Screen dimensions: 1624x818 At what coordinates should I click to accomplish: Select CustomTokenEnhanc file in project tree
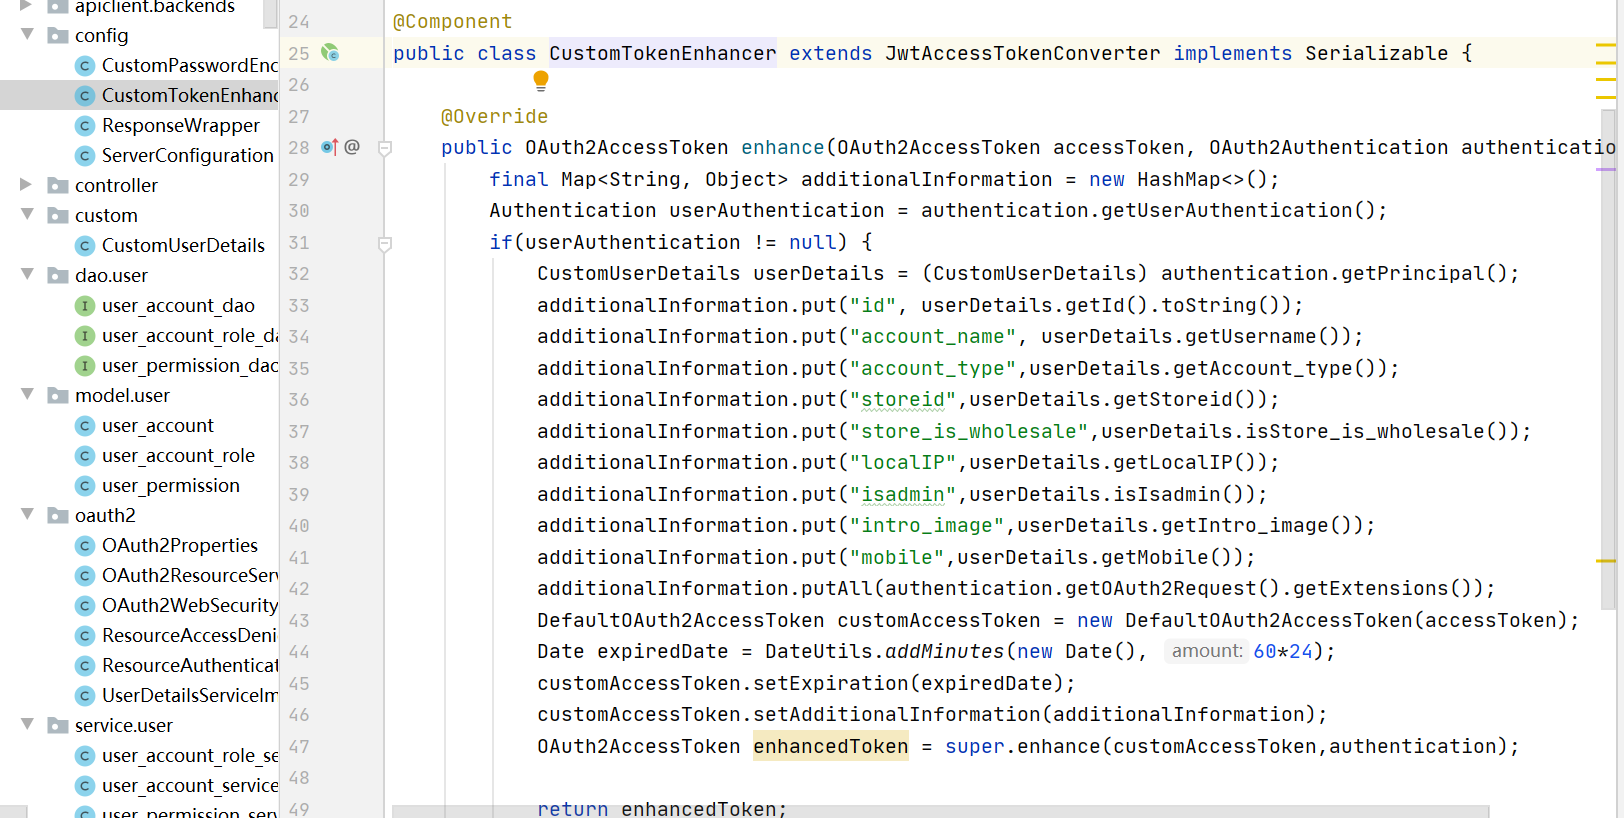click(189, 95)
